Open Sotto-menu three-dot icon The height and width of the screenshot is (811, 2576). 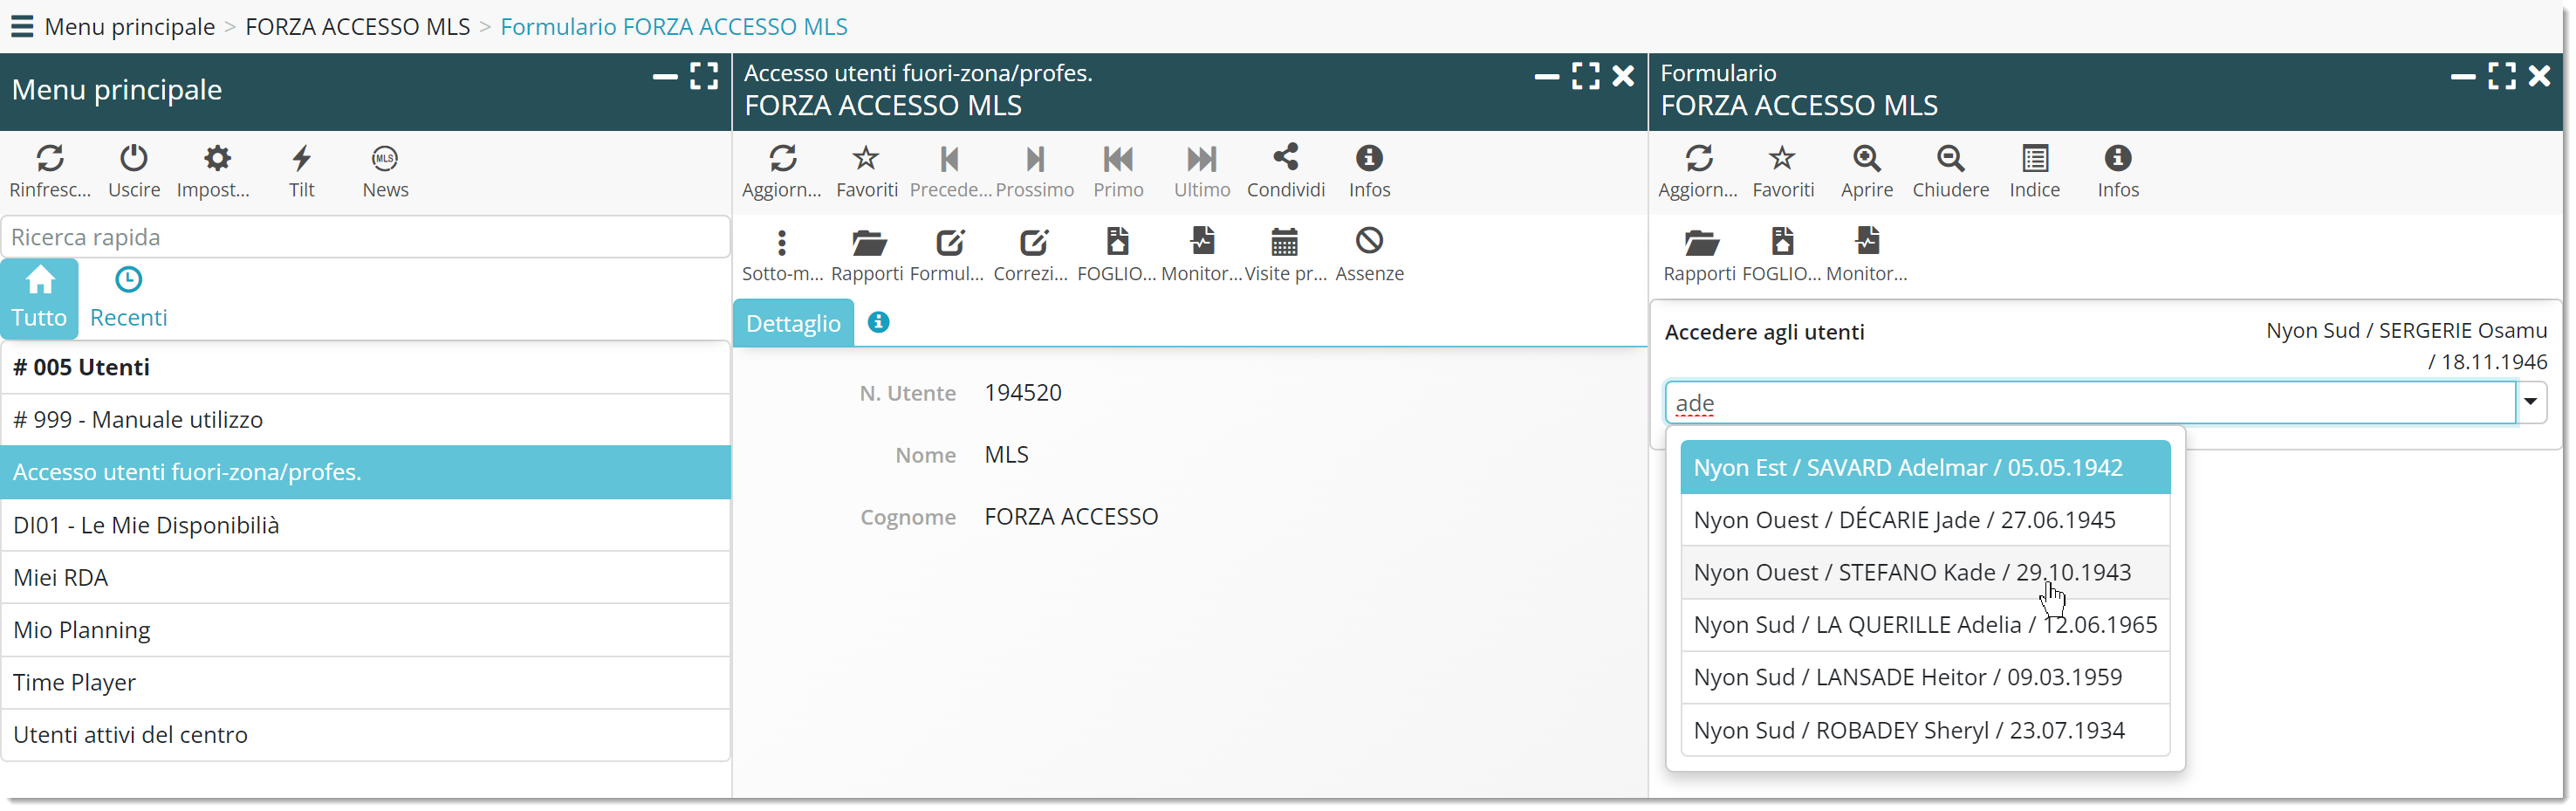click(782, 242)
